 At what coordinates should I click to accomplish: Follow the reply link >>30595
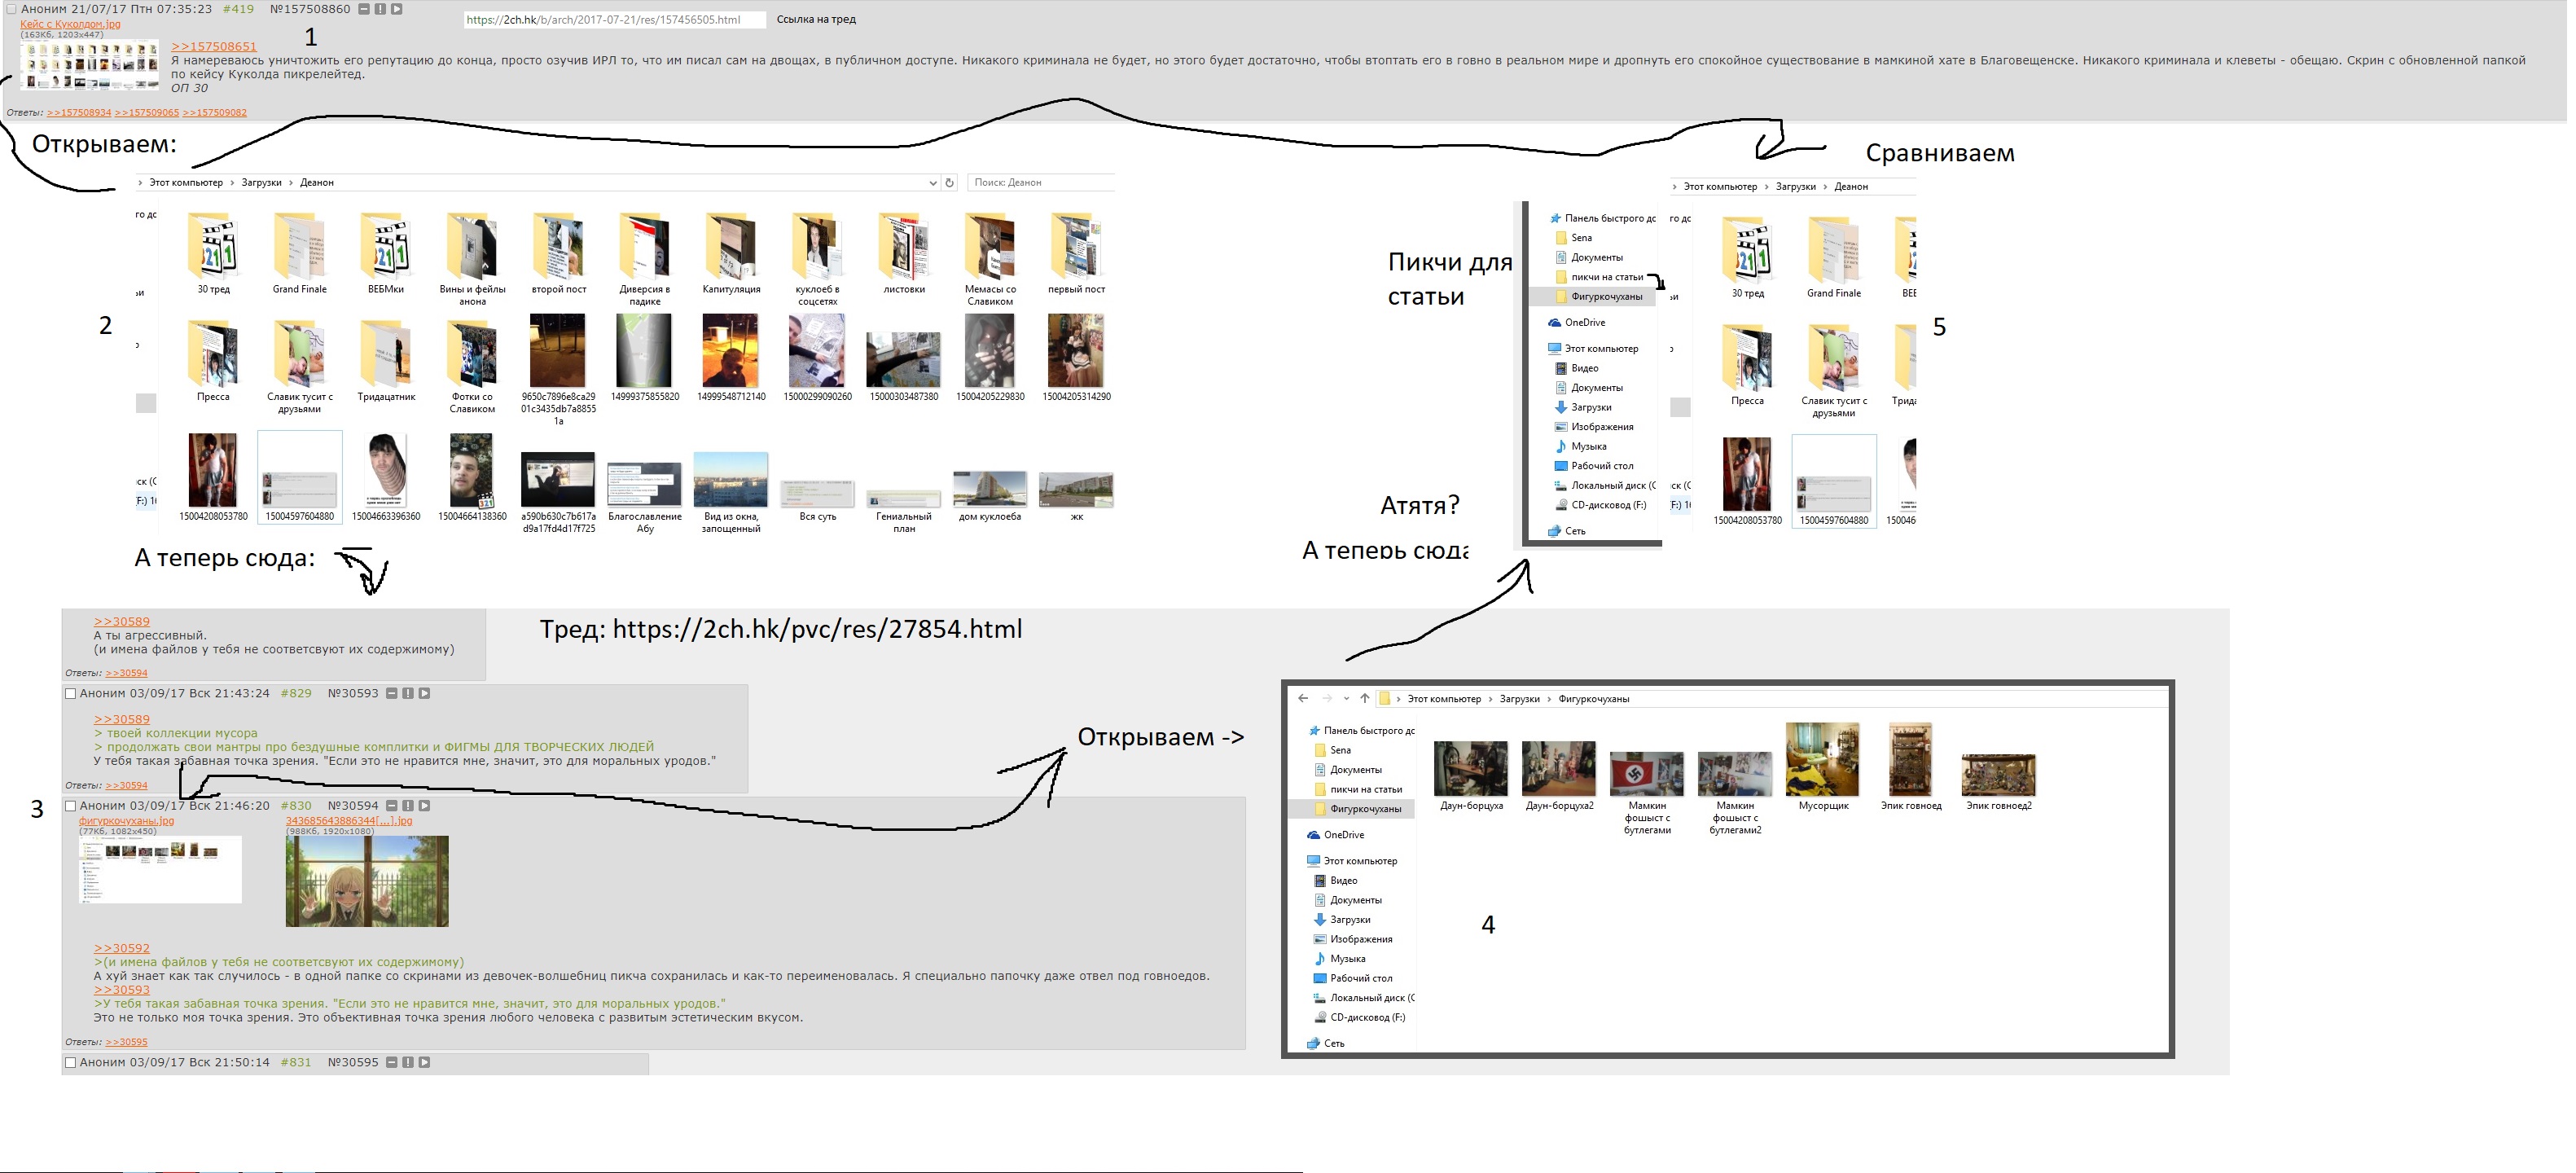pyautogui.click(x=126, y=1042)
